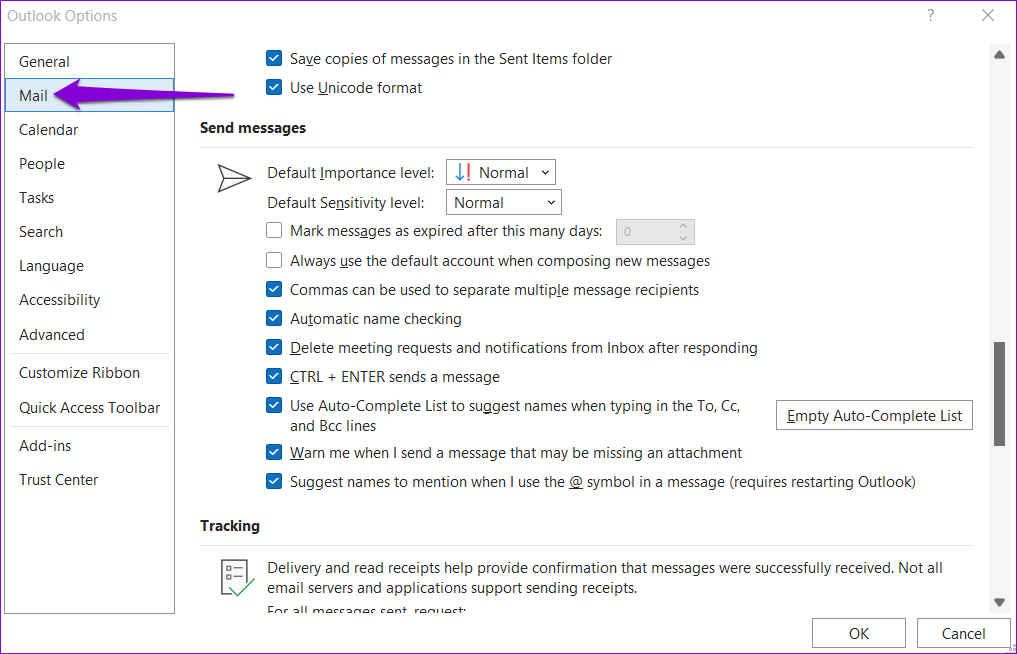The image size is (1017, 654).
Task: Open the General options category
Action: (x=90, y=62)
